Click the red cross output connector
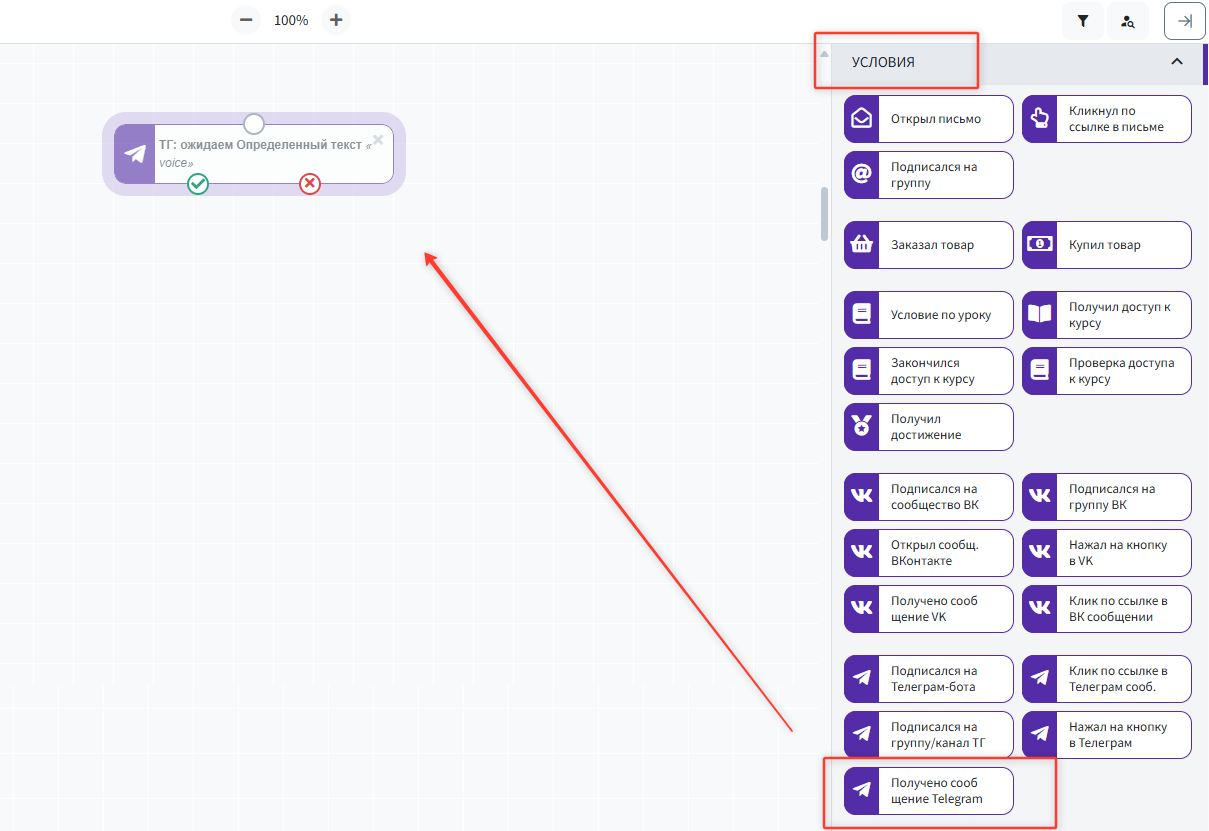 click(310, 184)
